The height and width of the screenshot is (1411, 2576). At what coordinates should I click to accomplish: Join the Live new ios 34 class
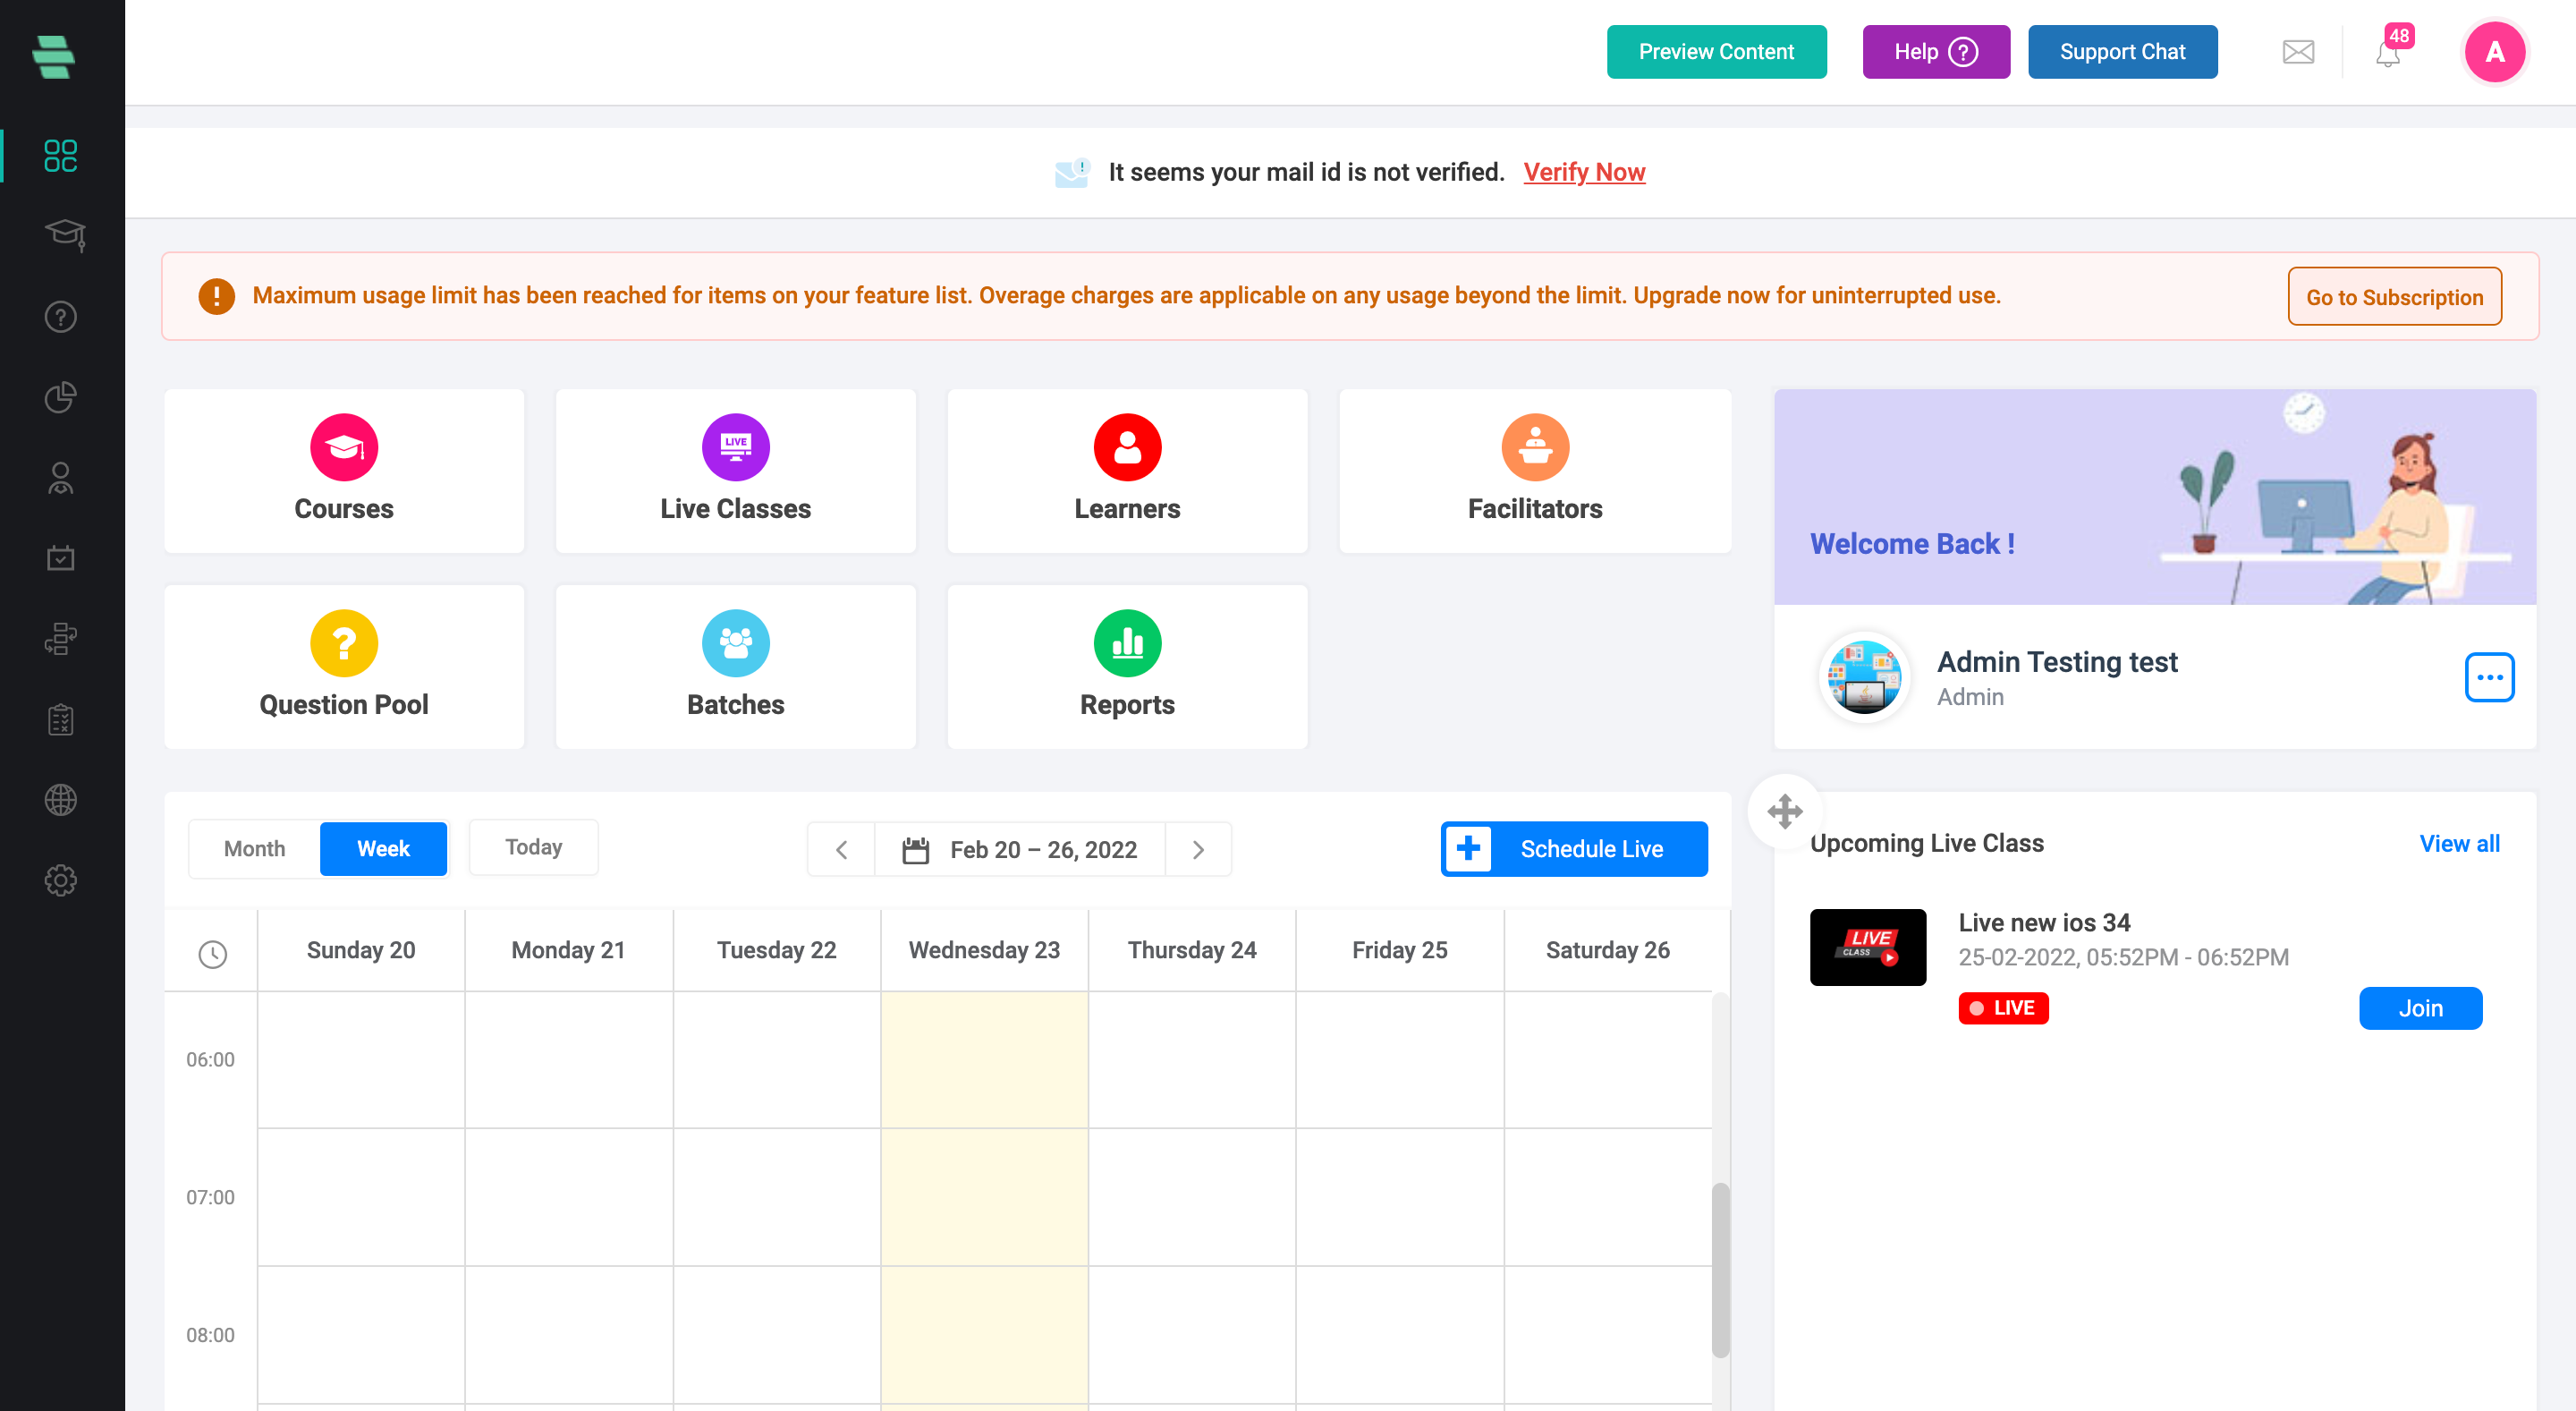pos(2420,1008)
